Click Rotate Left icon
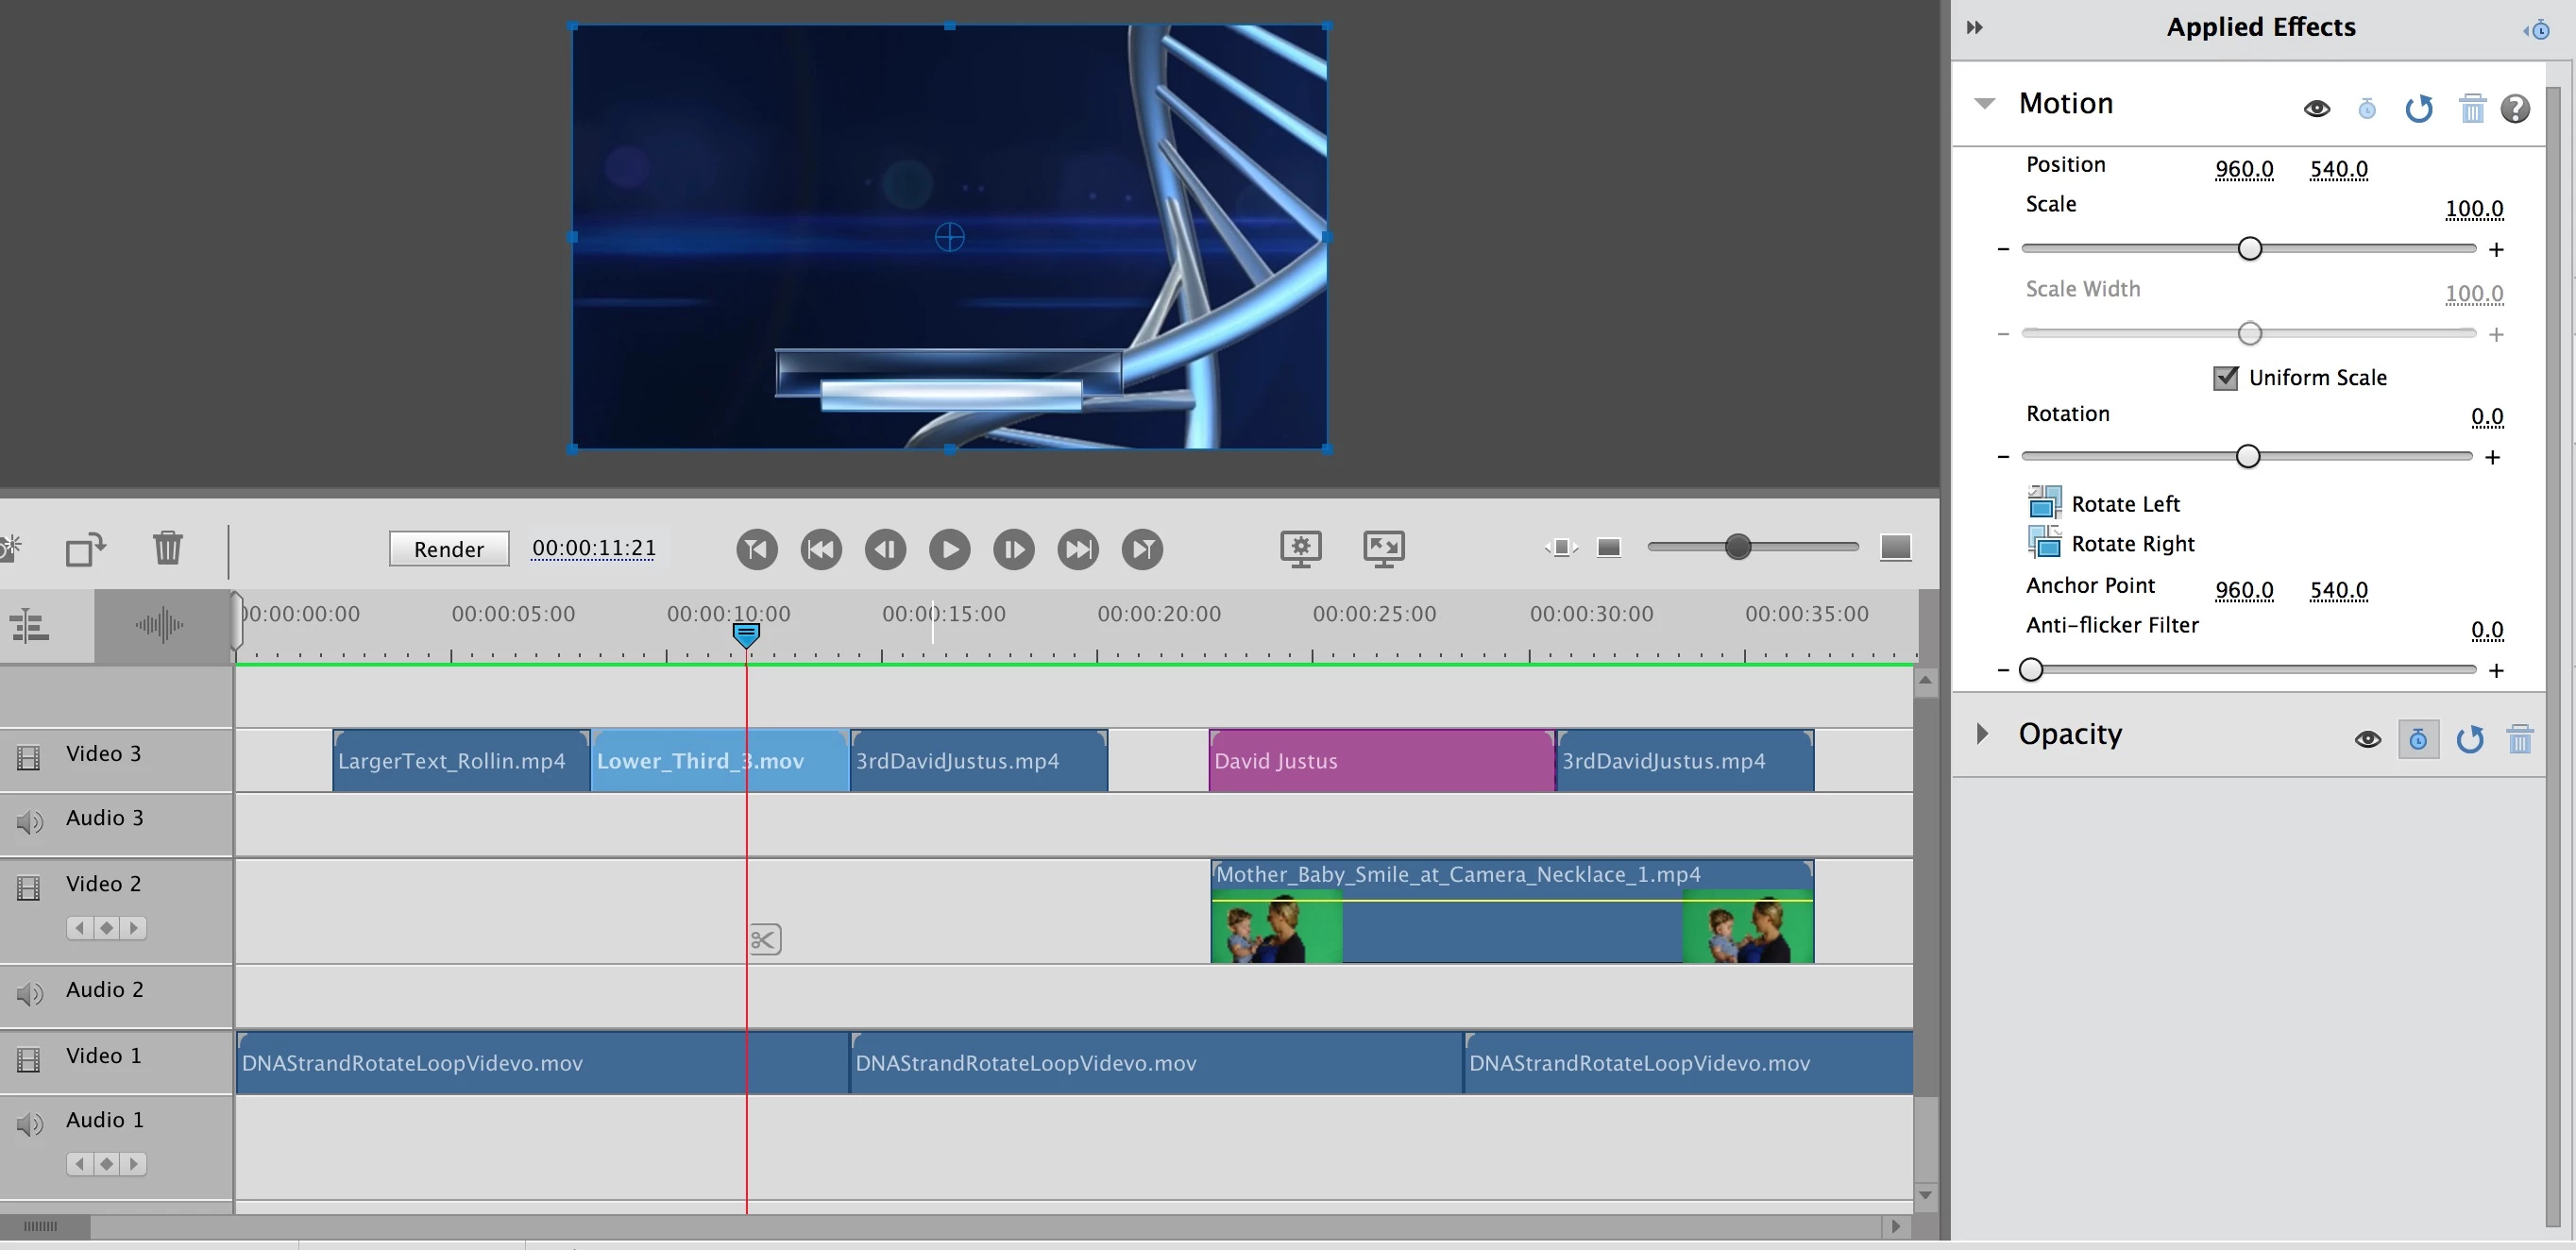This screenshot has width=2576, height=1250. pyautogui.click(x=2043, y=502)
